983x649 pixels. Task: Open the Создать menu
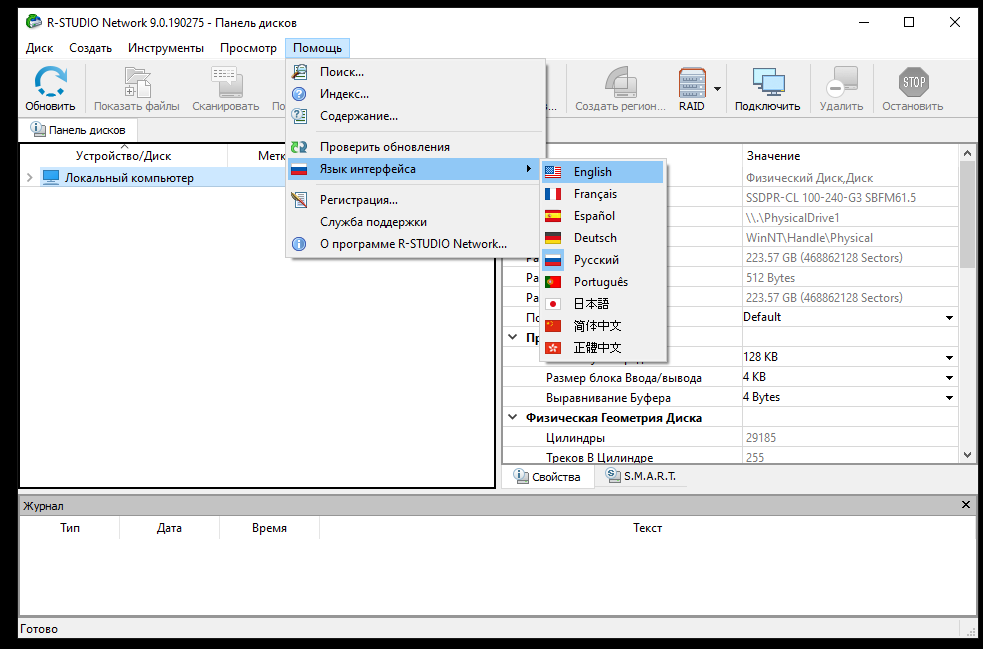click(x=90, y=48)
